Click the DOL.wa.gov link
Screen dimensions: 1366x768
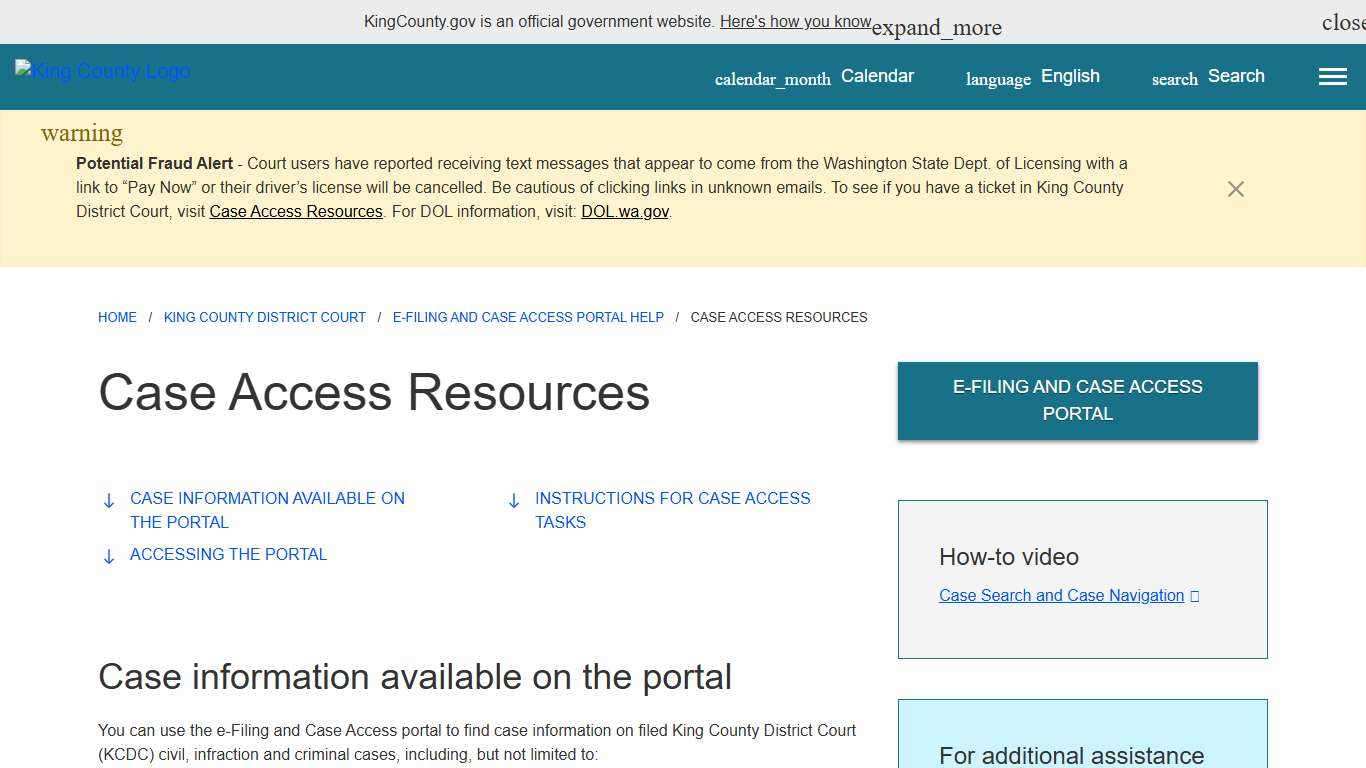click(x=624, y=211)
